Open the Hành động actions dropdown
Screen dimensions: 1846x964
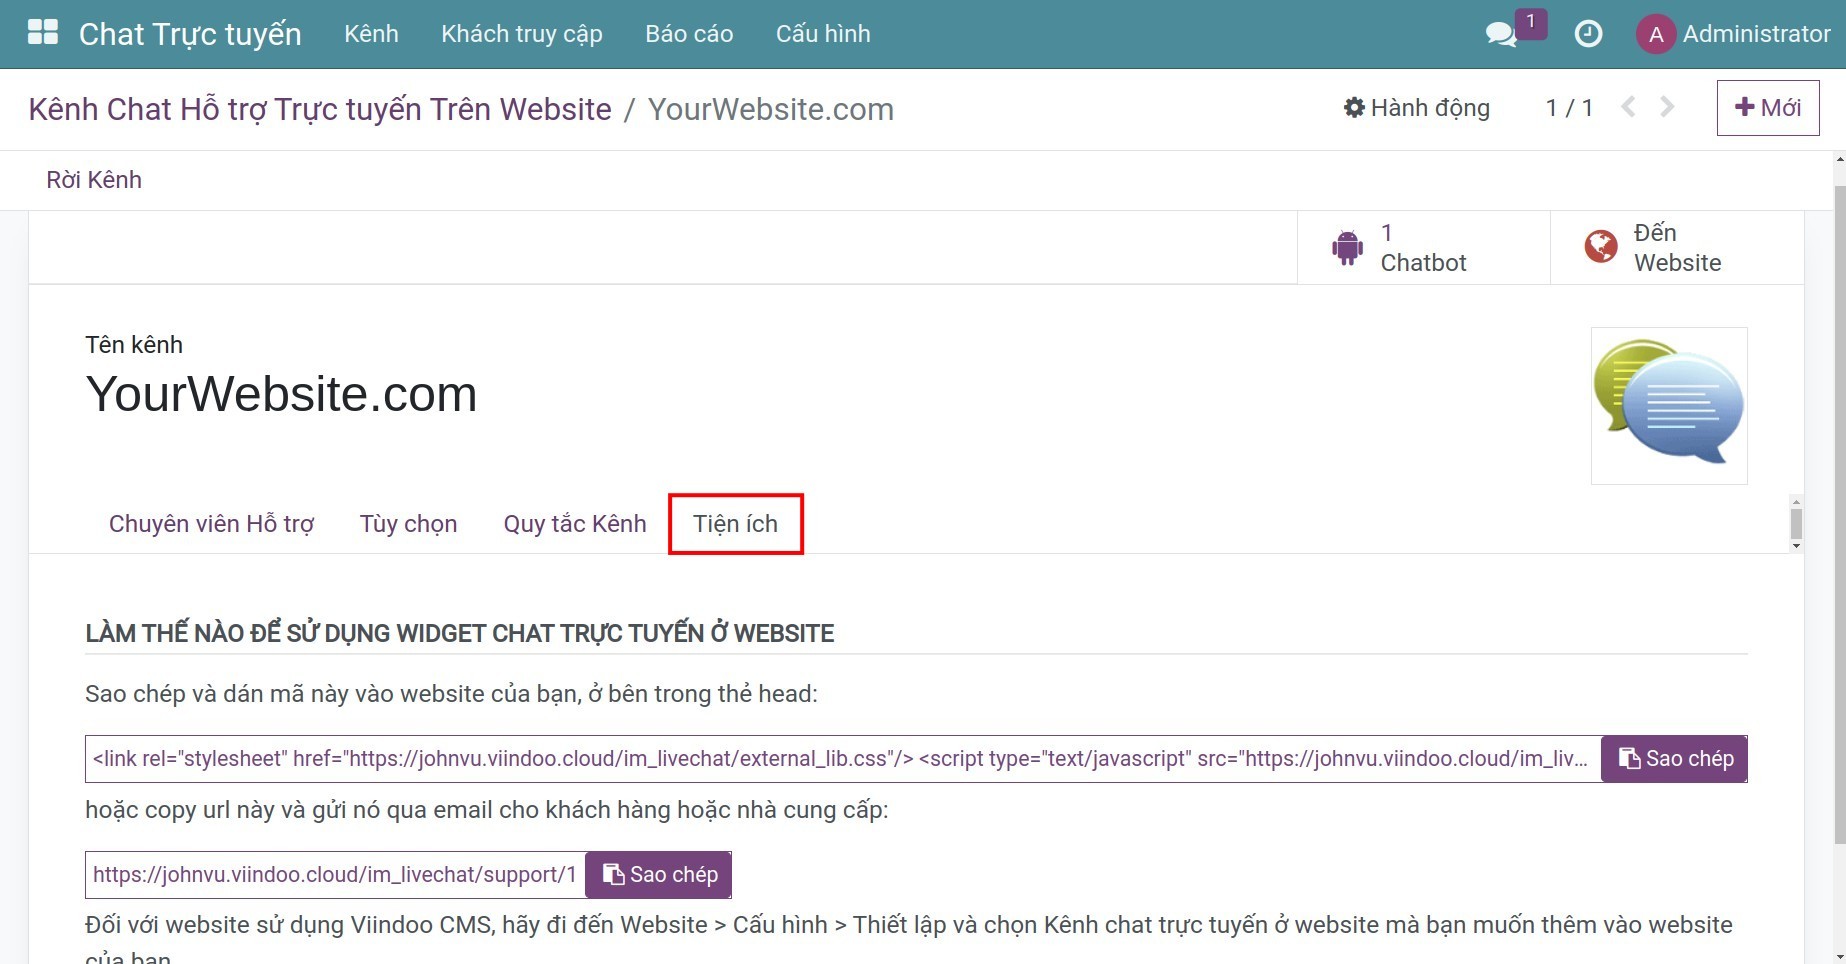pos(1417,108)
